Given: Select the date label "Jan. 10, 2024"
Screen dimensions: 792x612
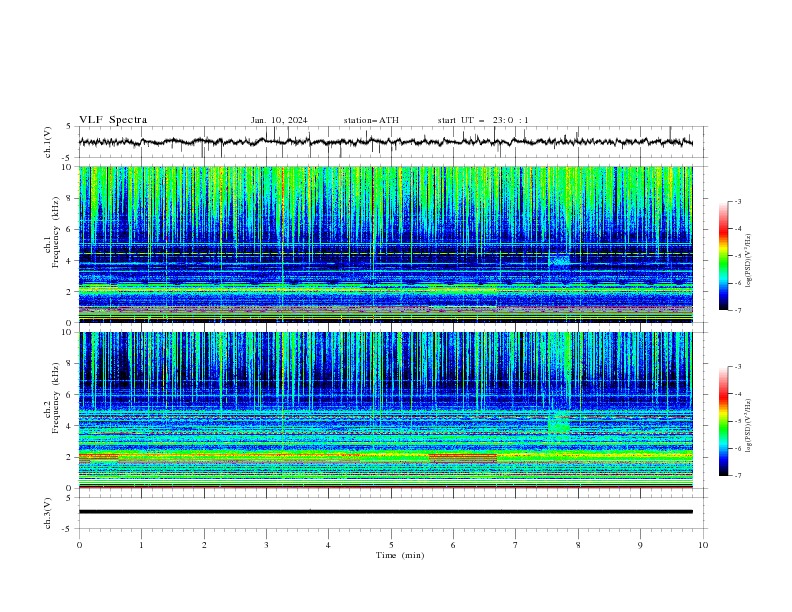Looking at the screenshot, I should coord(279,120).
